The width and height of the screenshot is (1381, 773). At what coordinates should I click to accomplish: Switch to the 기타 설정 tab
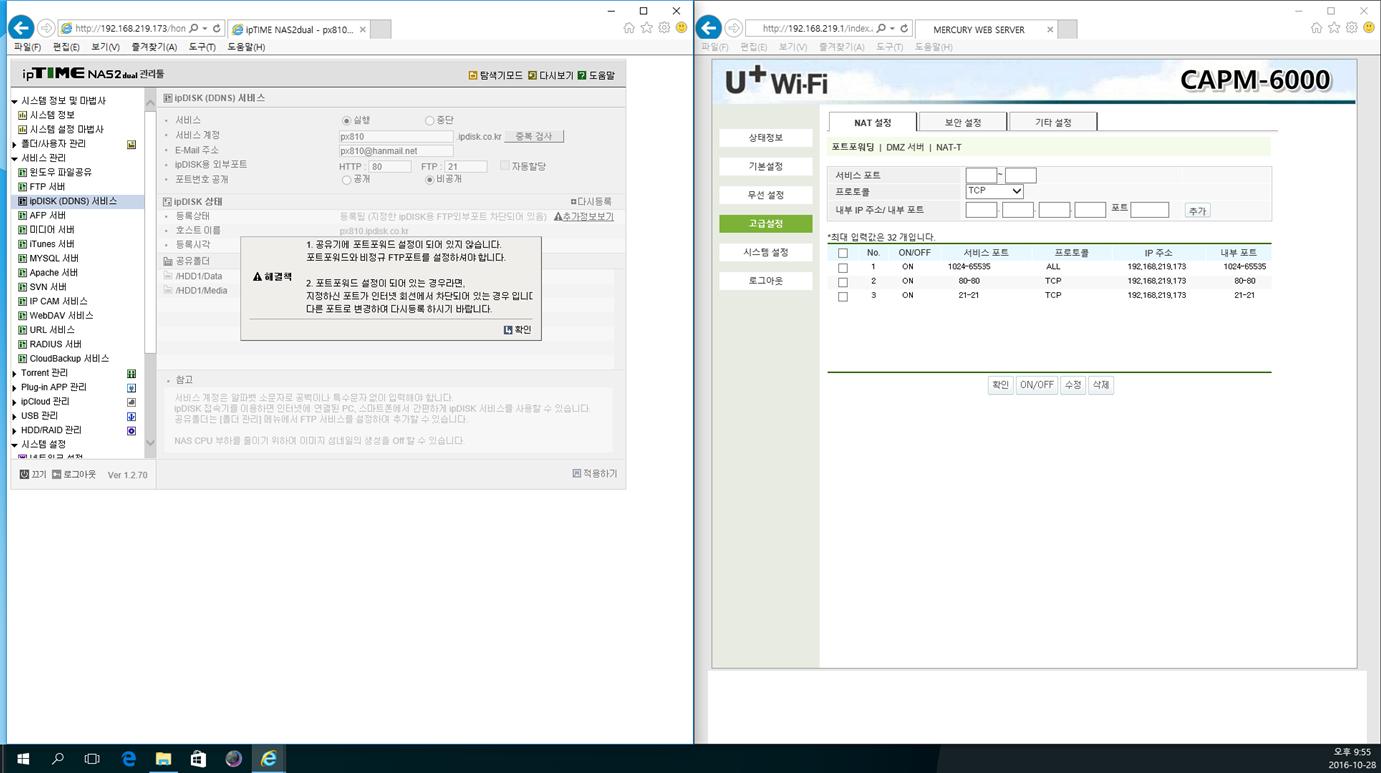(1052, 122)
